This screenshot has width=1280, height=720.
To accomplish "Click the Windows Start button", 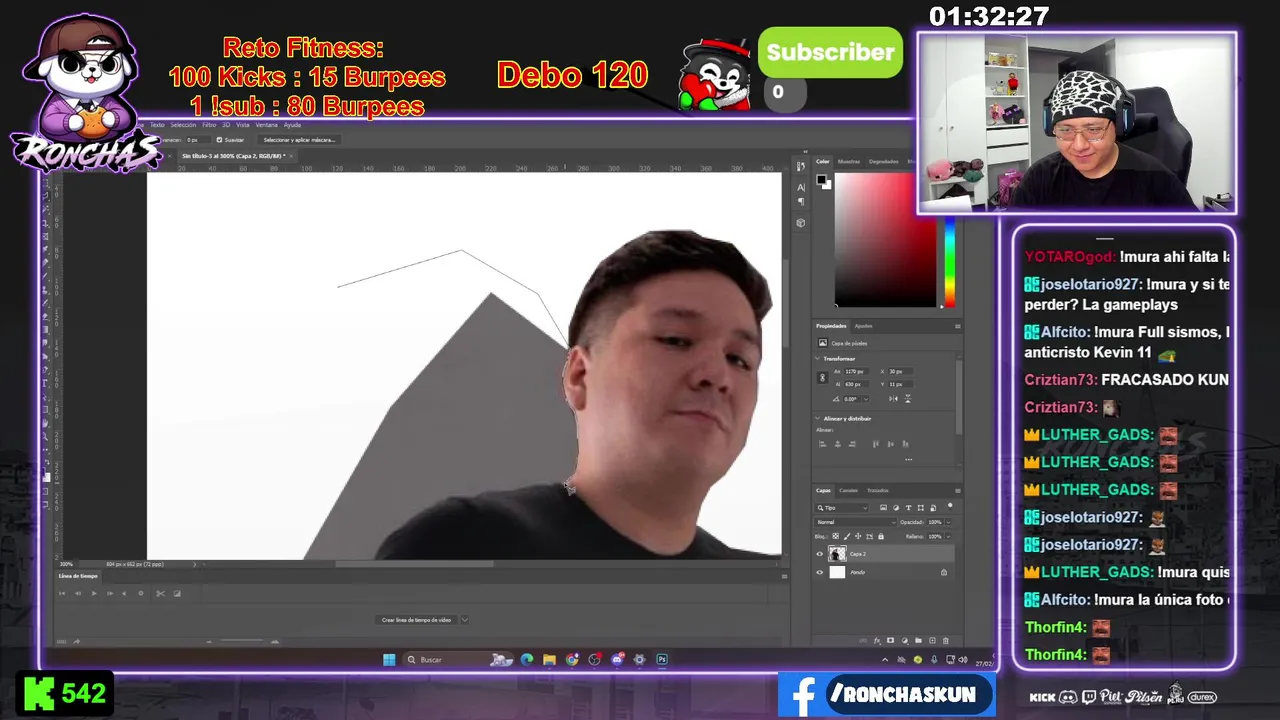I will [x=389, y=659].
